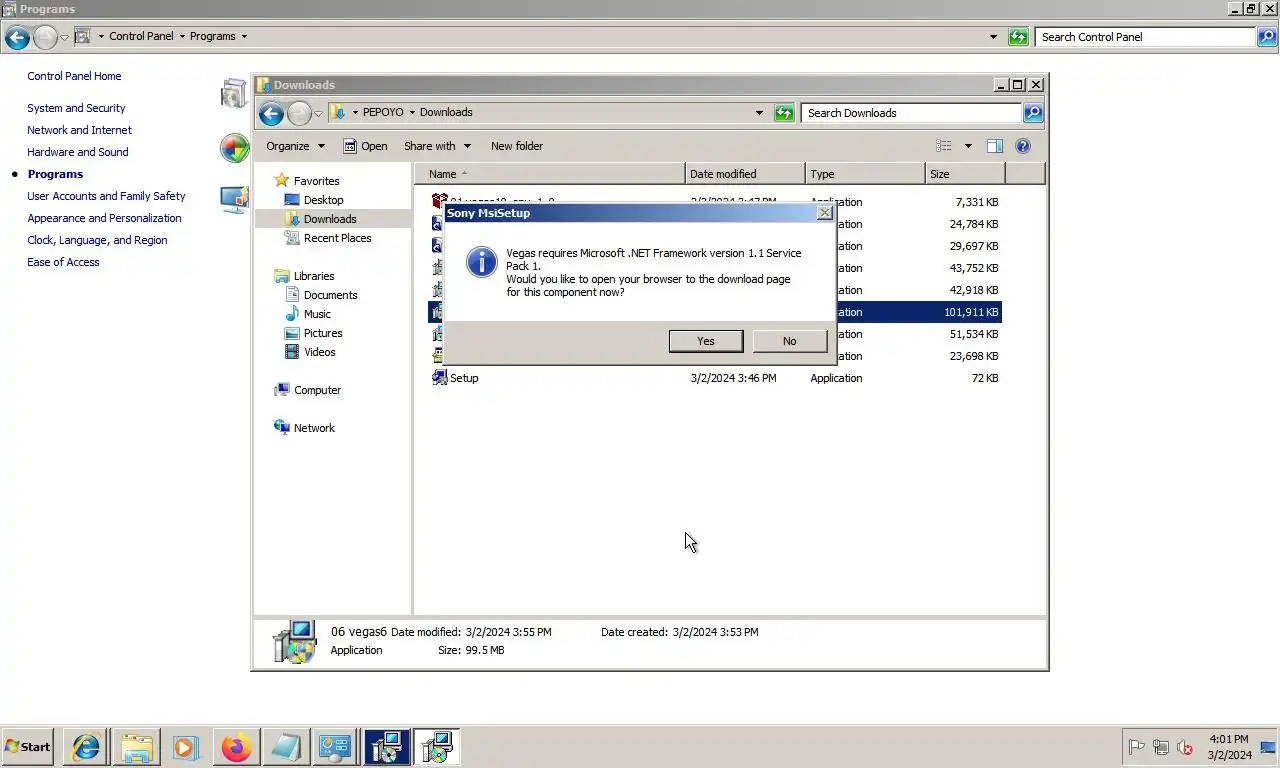The height and width of the screenshot is (768, 1280).
Task: Open recent pages dropdown in Downloads window
Action: coord(318,113)
